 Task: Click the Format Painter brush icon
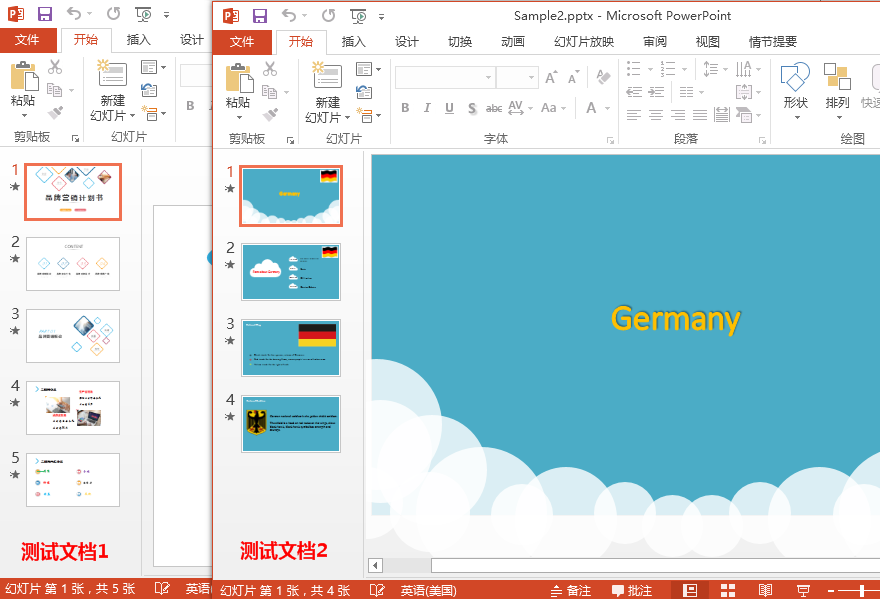coord(270,115)
